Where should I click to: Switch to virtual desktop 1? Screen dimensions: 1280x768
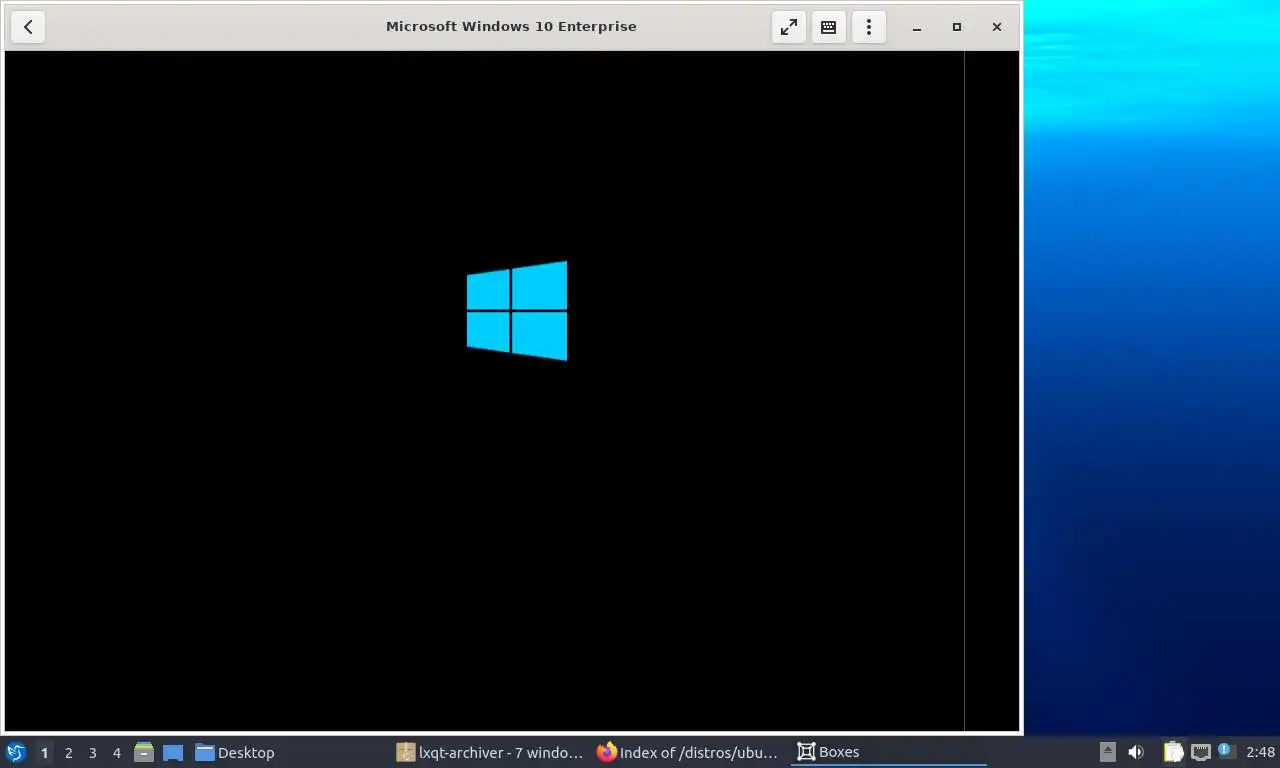pos(44,752)
